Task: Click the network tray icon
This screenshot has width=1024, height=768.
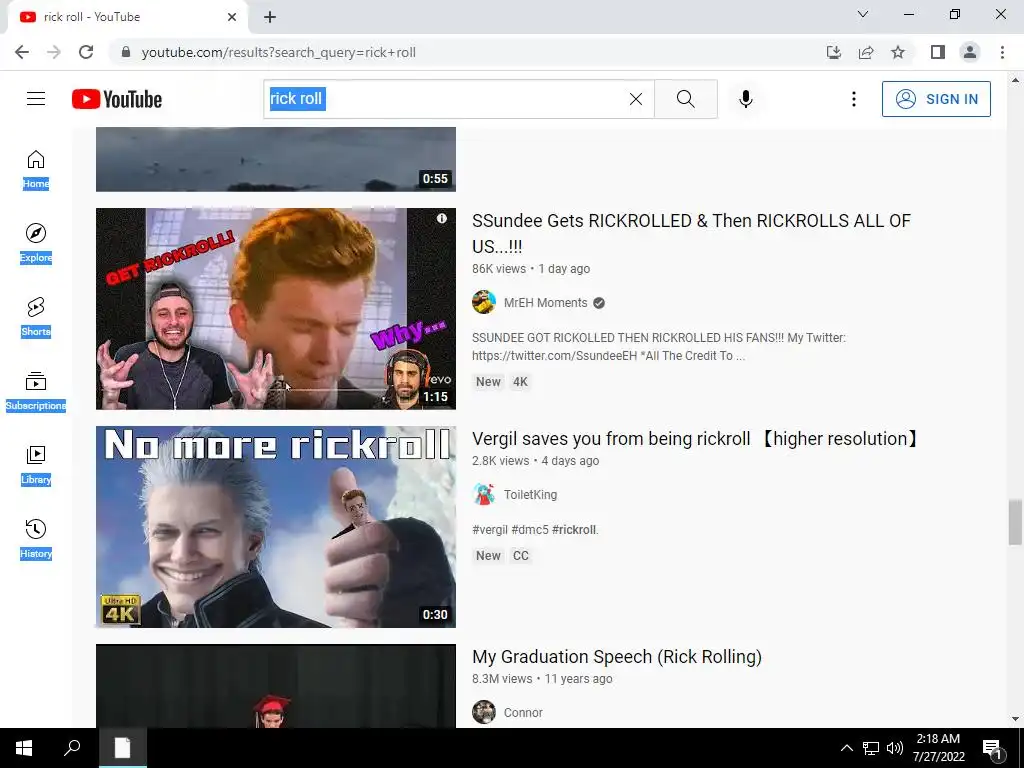Action: pos(871,748)
